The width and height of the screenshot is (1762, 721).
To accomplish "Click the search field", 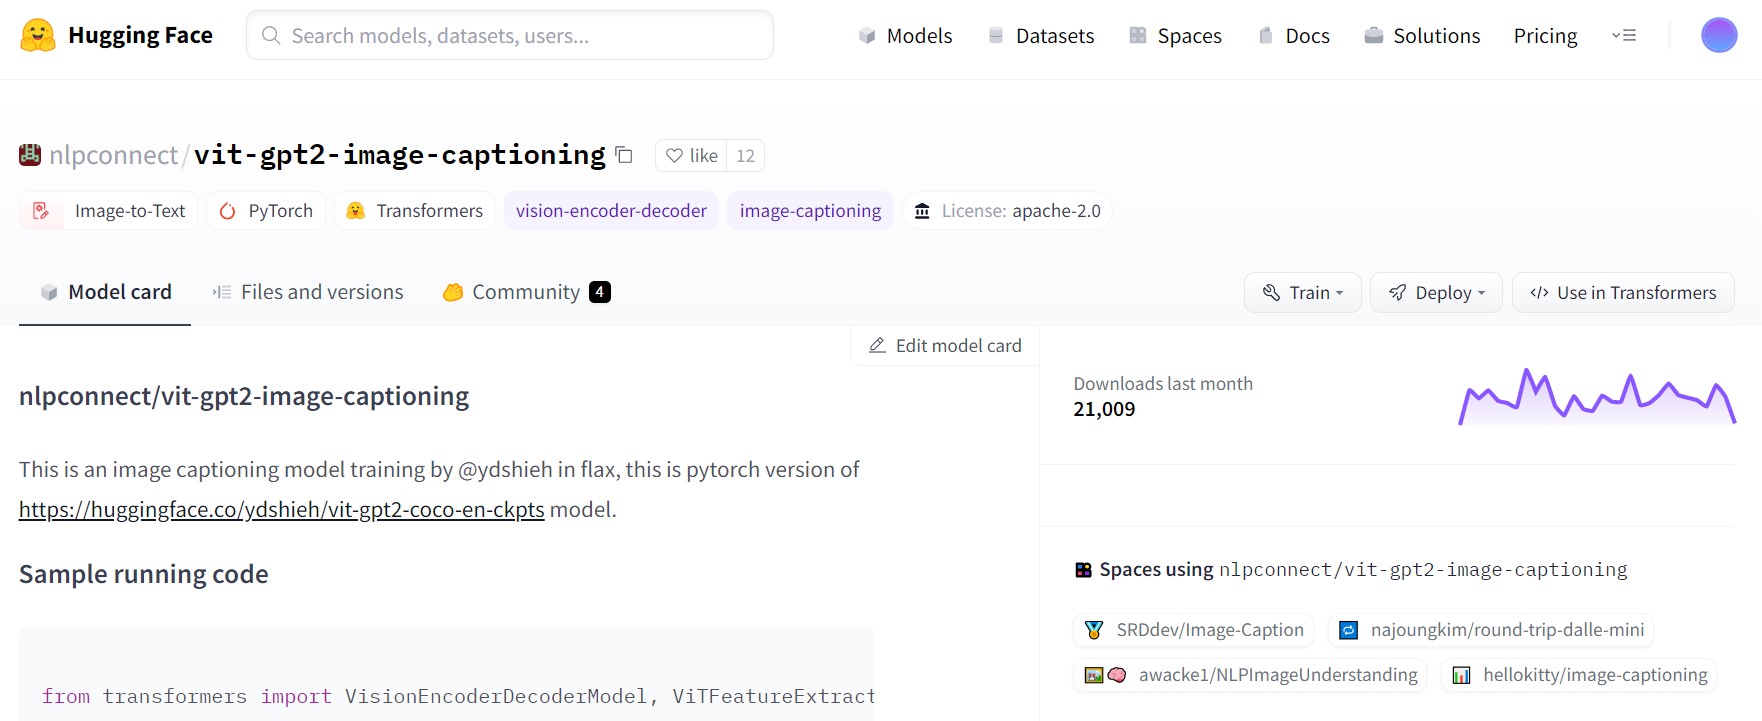I will coord(510,36).
